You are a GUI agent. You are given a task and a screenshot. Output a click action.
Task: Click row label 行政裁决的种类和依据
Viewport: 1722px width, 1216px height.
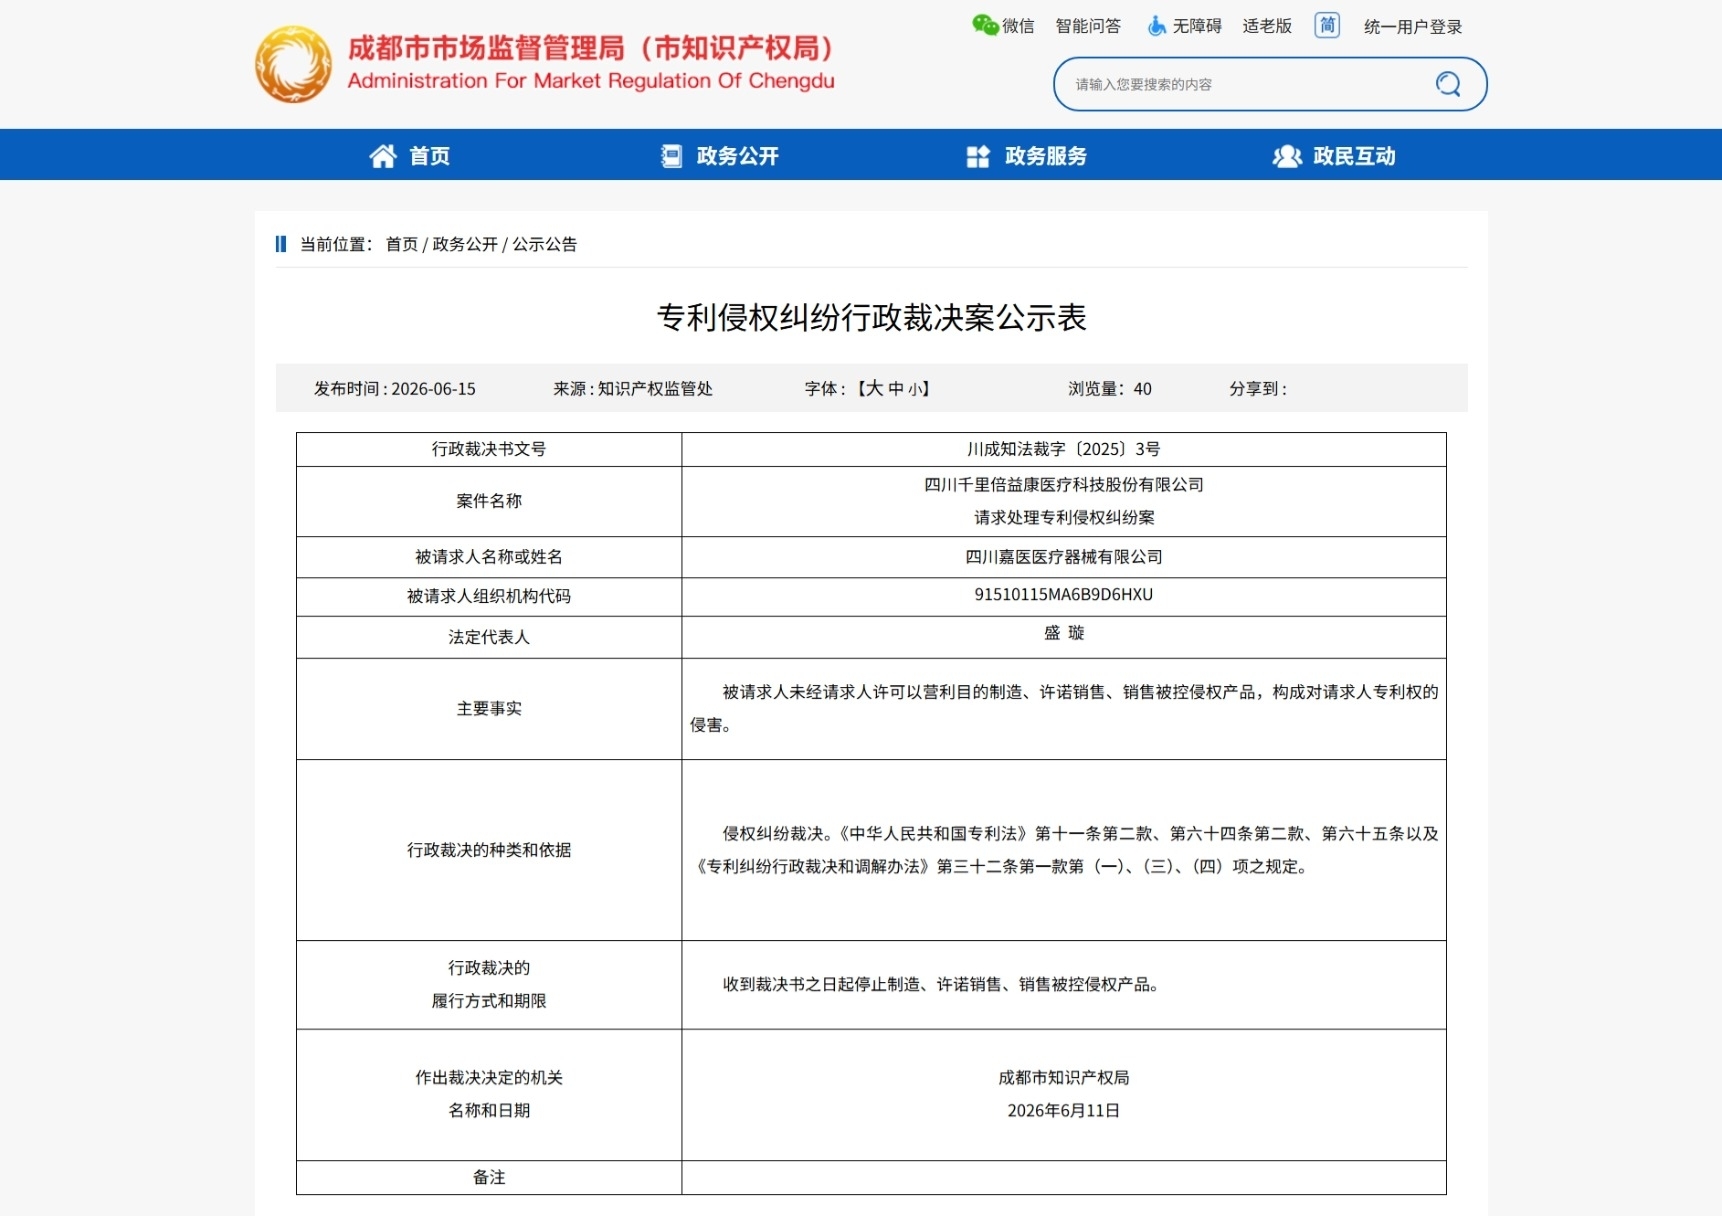click(489, 850)
